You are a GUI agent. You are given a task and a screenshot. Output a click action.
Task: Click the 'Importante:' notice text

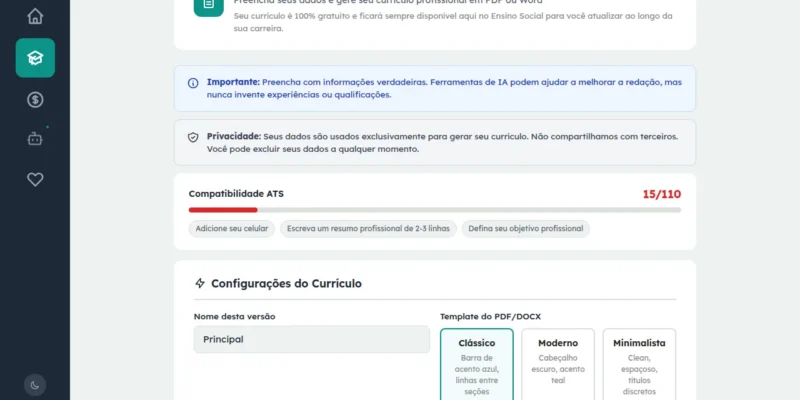(x=233, y=82)
